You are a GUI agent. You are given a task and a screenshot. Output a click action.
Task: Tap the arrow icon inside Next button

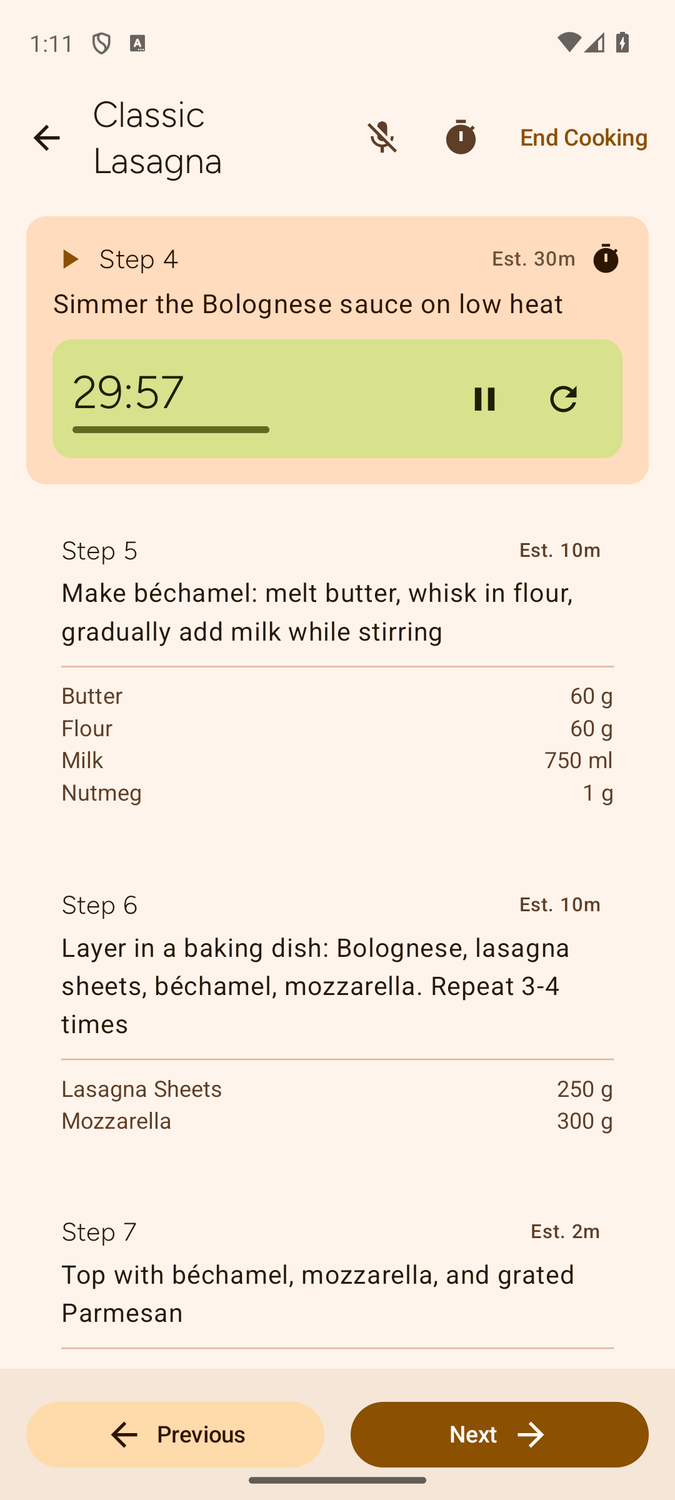tap(532, 1434)
